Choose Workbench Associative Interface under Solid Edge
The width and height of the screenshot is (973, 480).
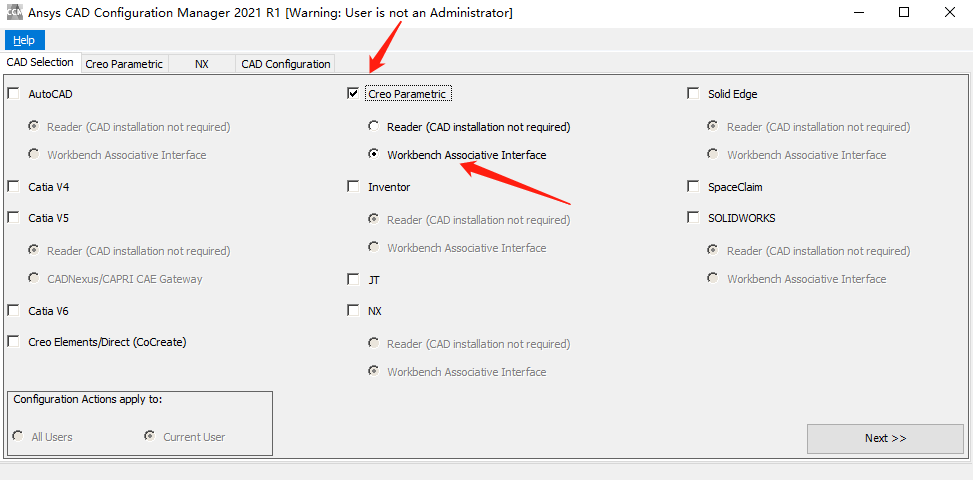(x=714, y=154)
